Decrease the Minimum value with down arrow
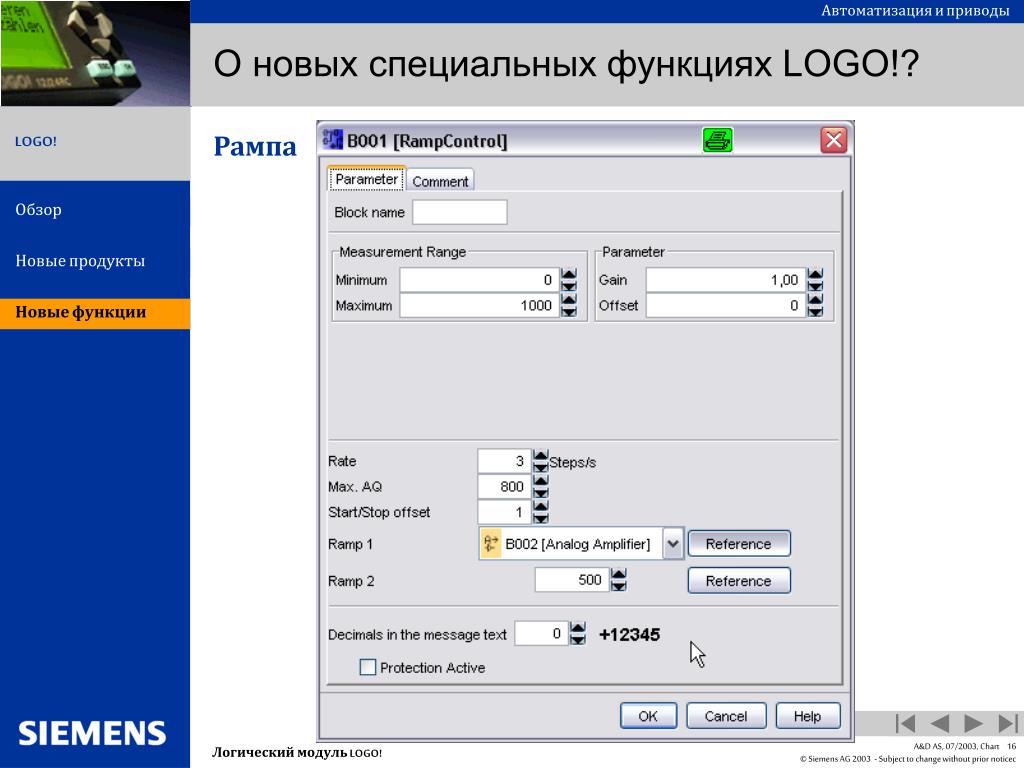This screenshot has height=768, width=1024. tap(569, 286)
